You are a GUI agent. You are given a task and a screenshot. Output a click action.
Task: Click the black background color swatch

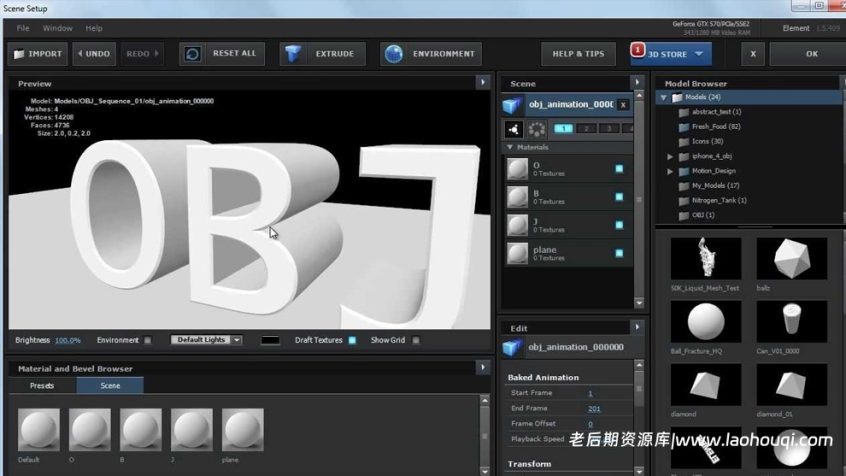(x=270, y=341)
